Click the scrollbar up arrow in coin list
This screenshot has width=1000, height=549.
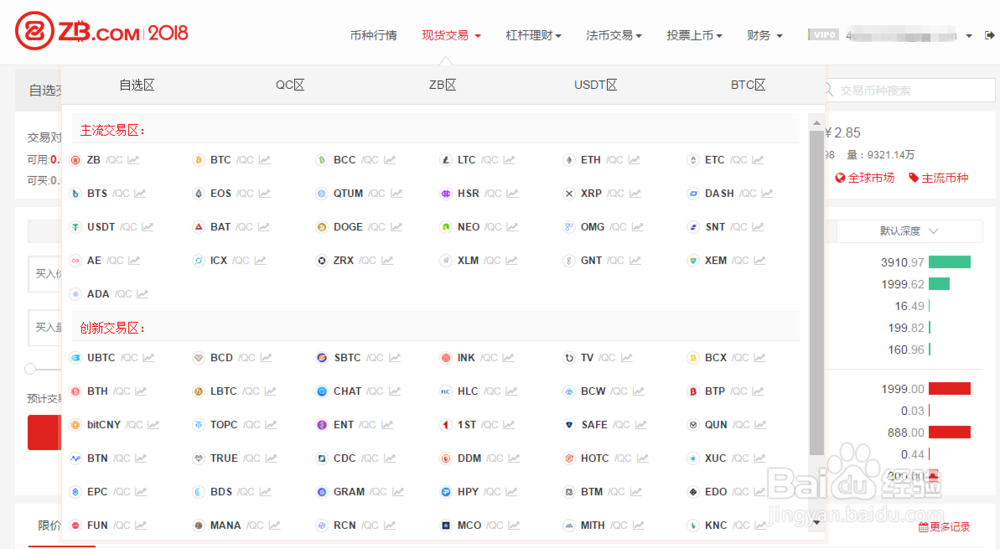tap(816, 122)
